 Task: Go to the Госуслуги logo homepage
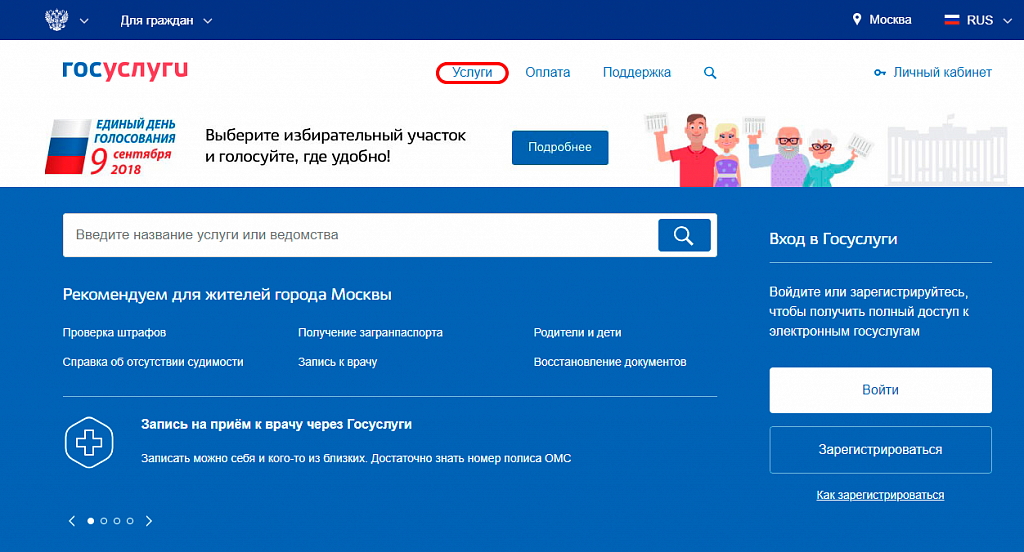125,71
